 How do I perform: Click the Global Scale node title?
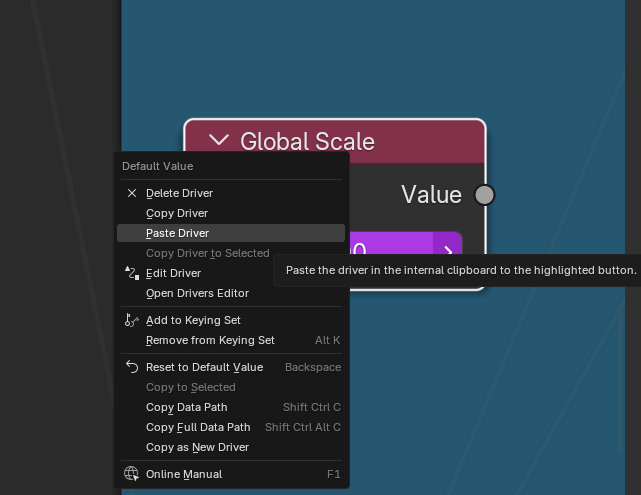(307, 141)
